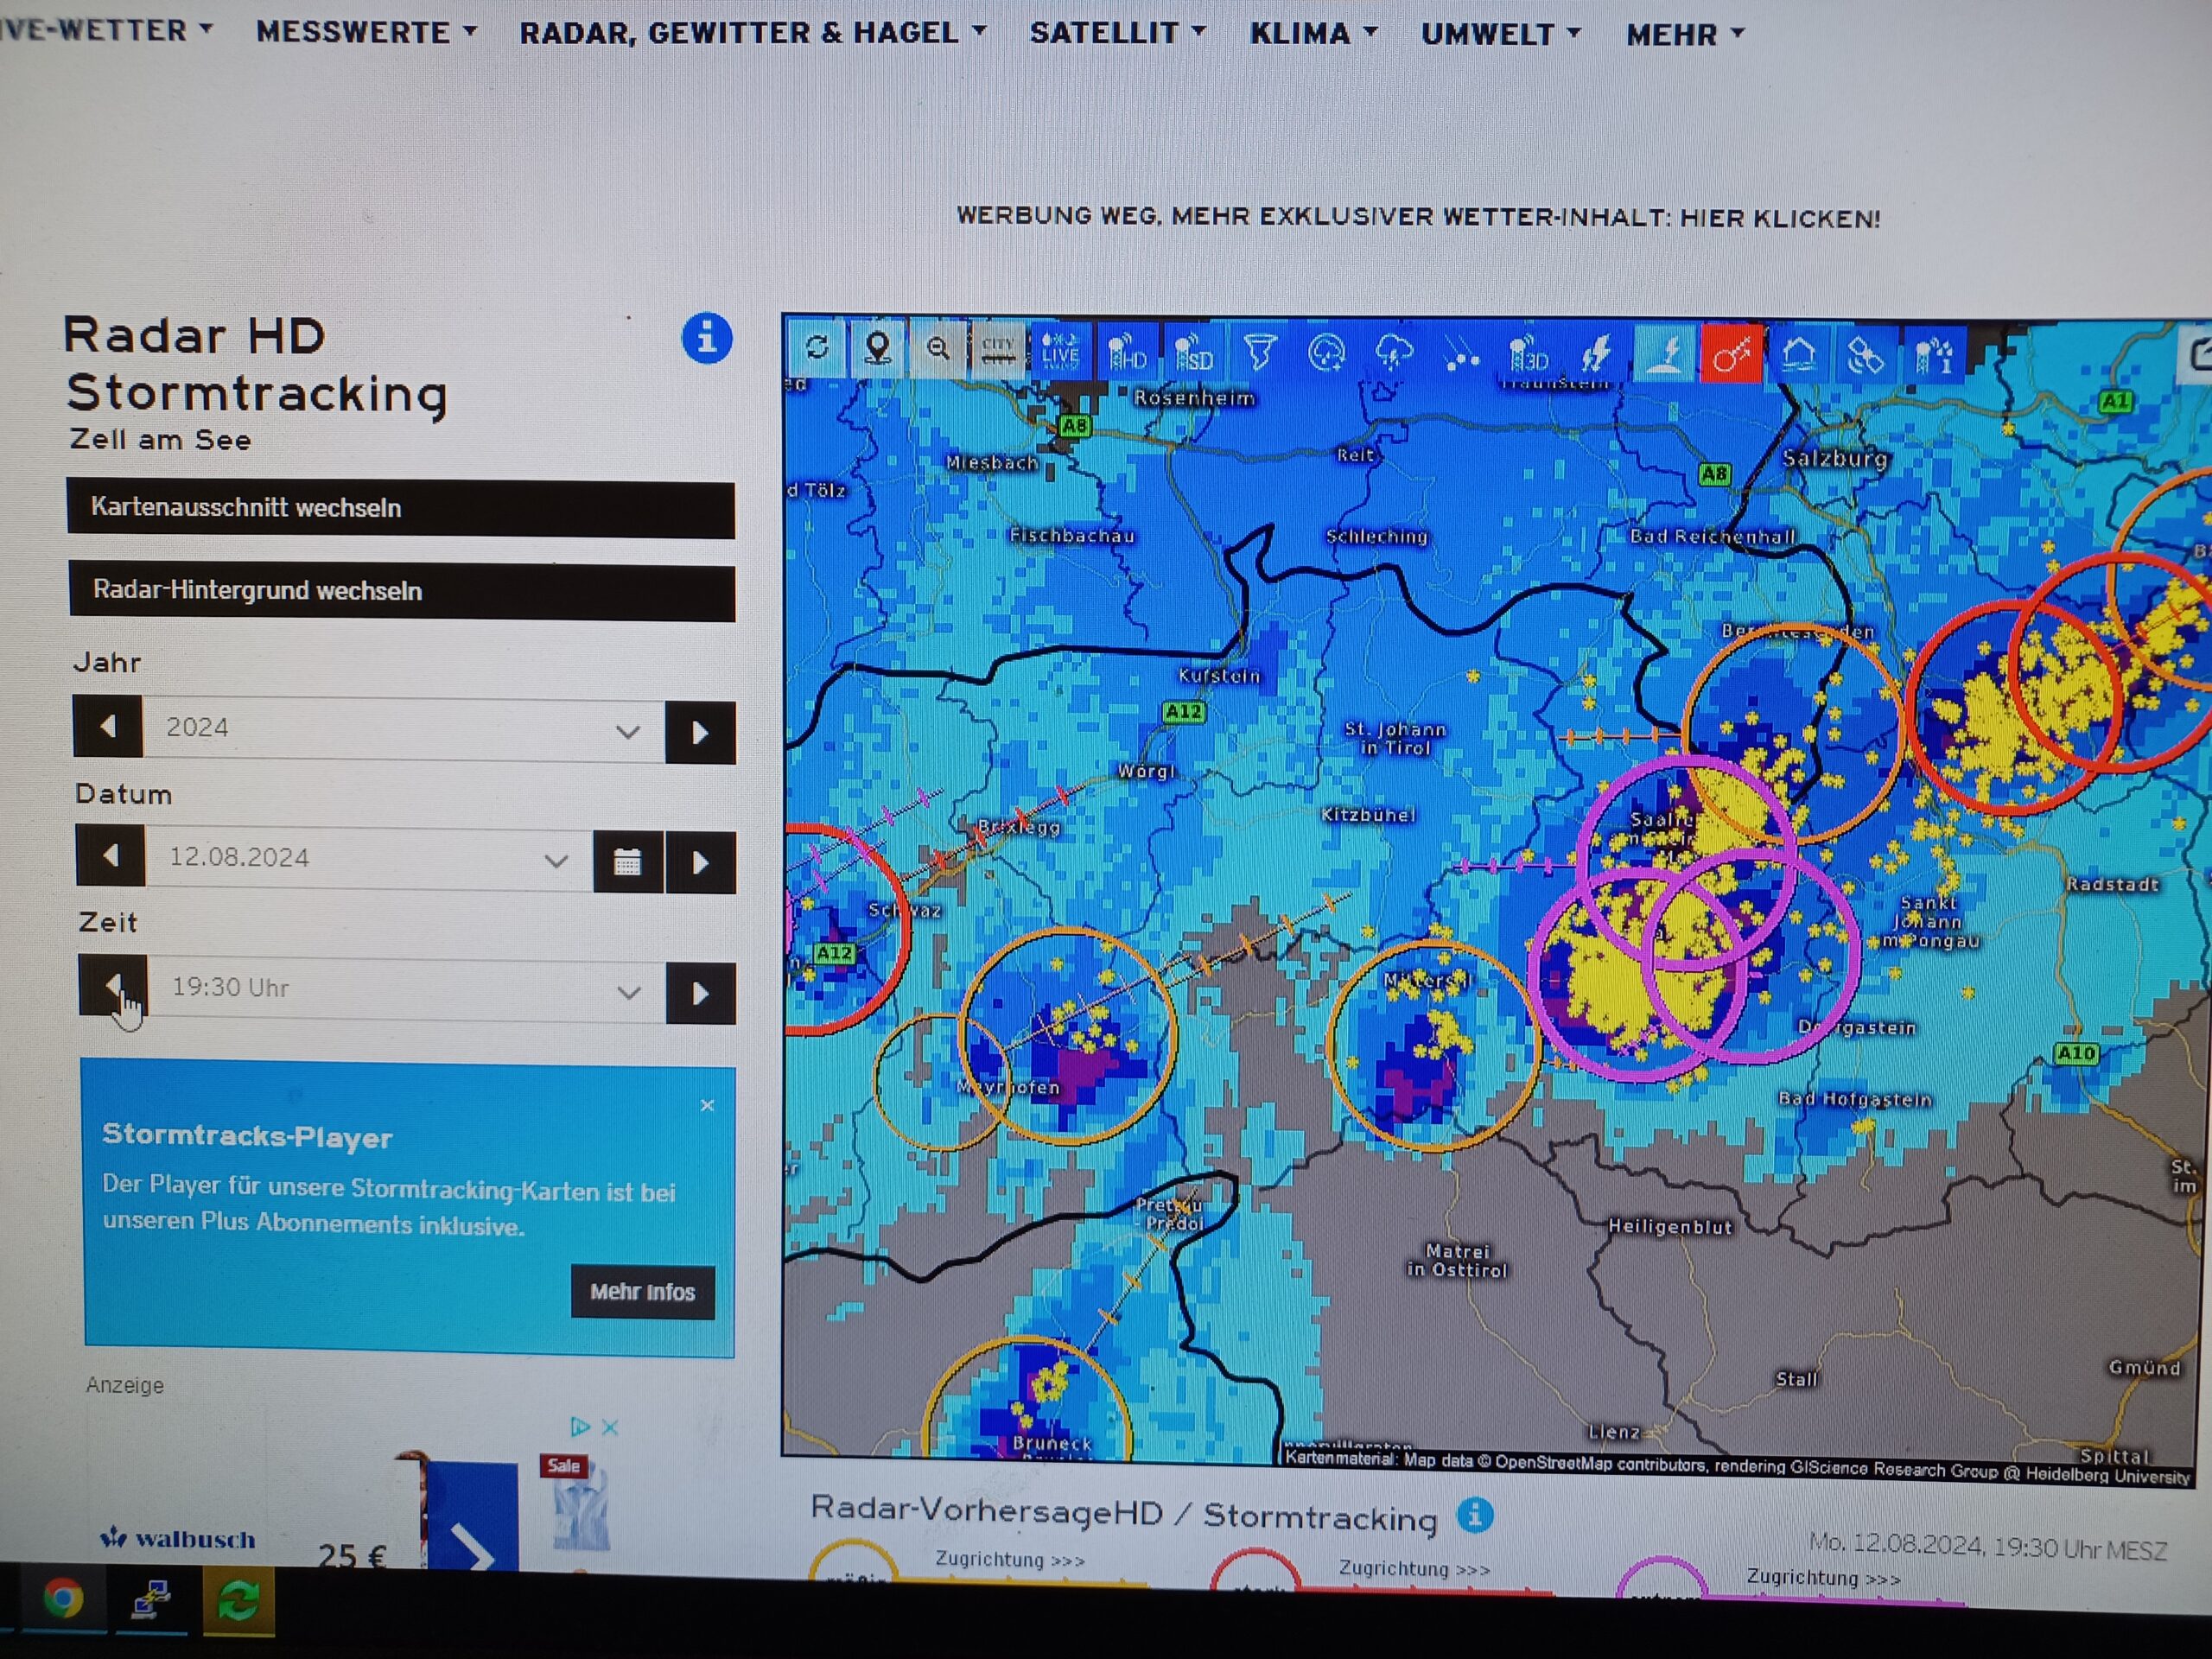Click the Bad Hofgastein map label
2212x1659 pixels.
(x=1855, y=1099)
